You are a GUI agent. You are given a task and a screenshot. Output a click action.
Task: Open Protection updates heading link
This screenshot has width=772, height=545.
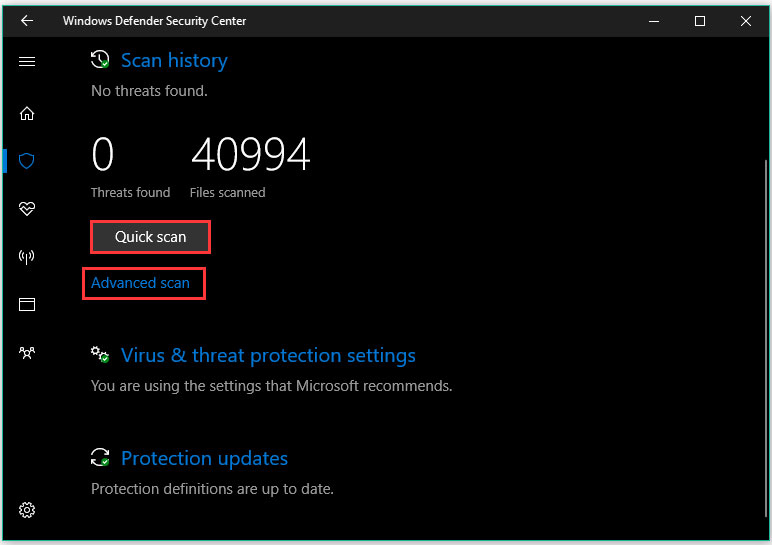pos(204,458)
